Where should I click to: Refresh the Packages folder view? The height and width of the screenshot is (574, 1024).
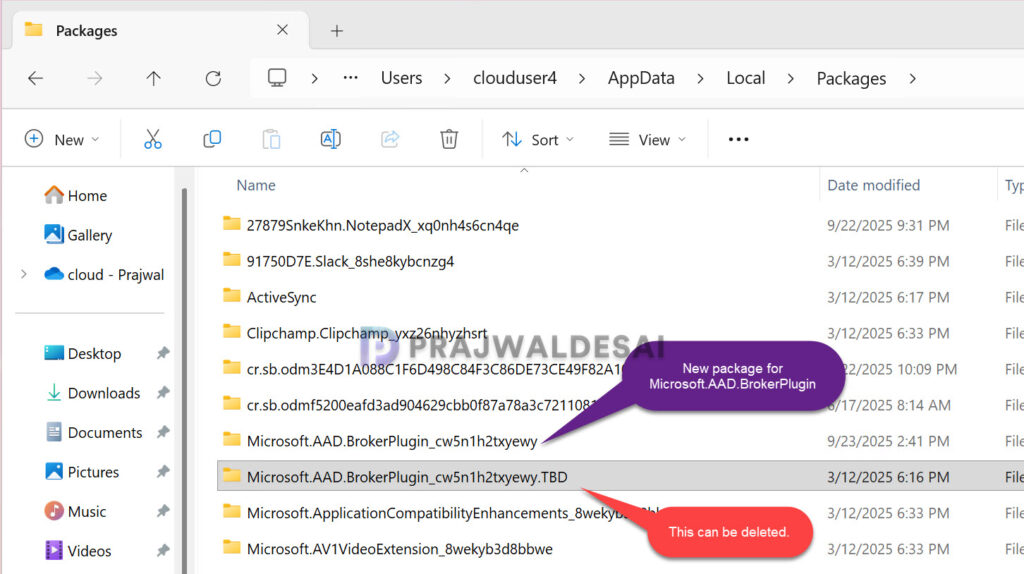tap(213, 78)
